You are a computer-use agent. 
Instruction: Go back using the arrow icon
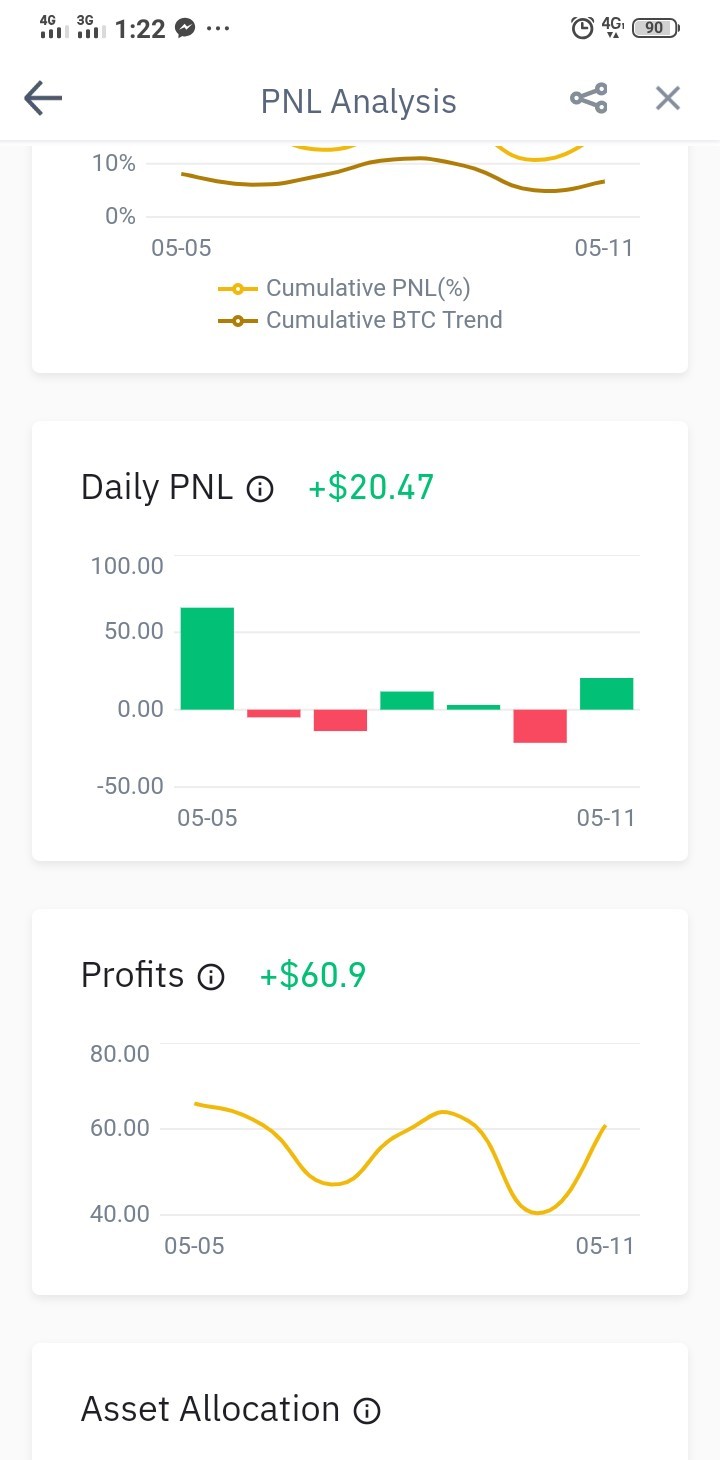(43, 98)
